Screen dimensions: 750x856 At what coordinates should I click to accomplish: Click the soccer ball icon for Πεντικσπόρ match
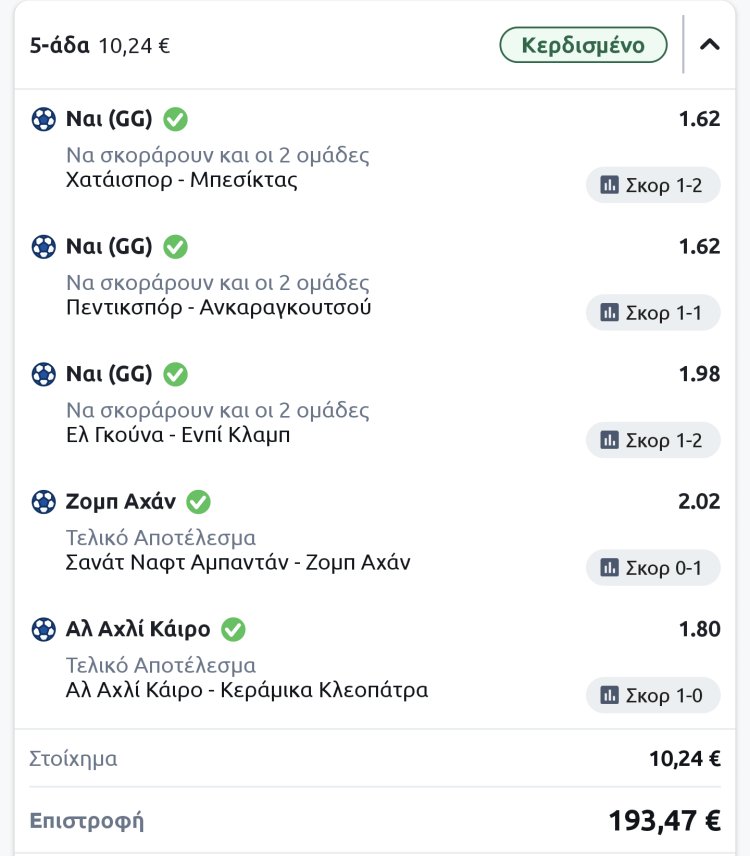click(43, 247)
